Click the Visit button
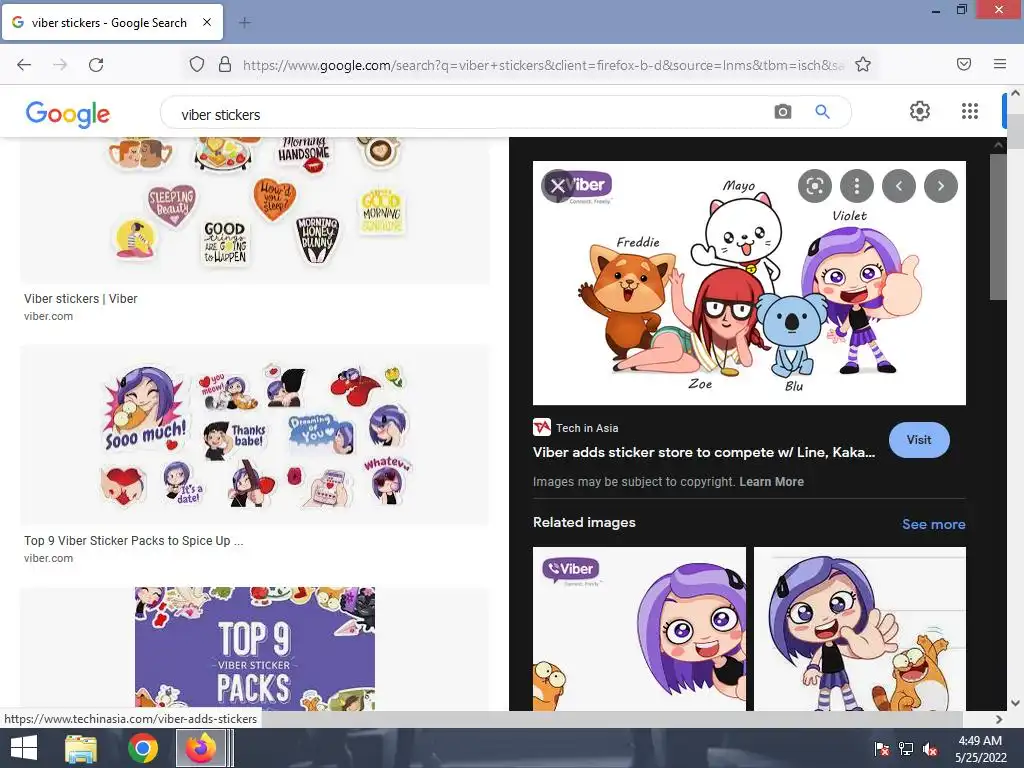The height and width of the screenshot is (768, 1024). [919, 440]
